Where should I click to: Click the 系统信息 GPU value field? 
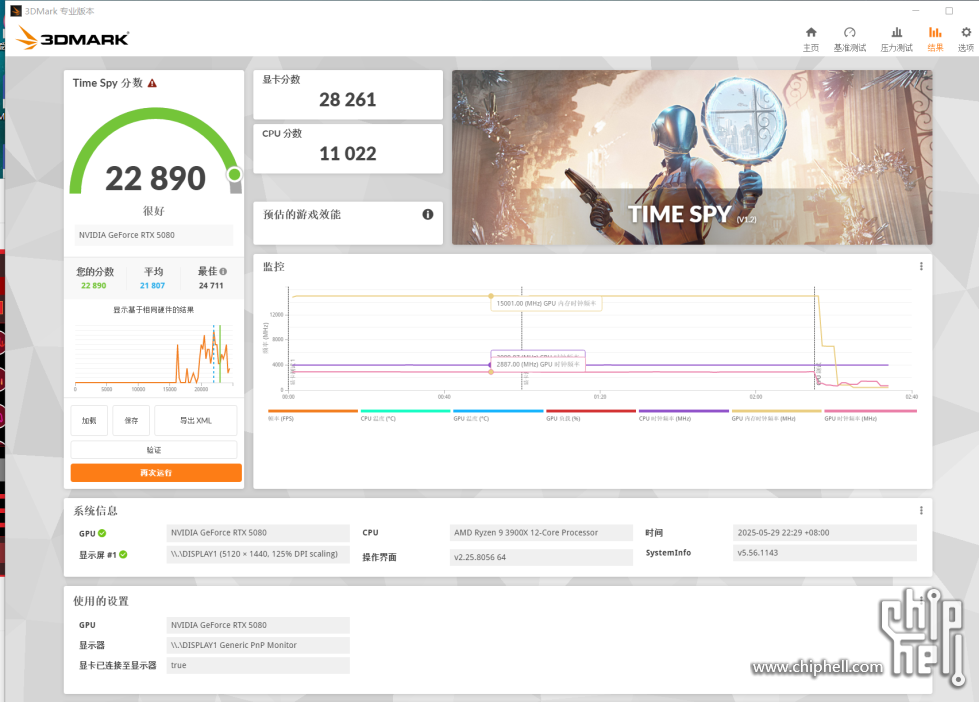pos(258,533)
